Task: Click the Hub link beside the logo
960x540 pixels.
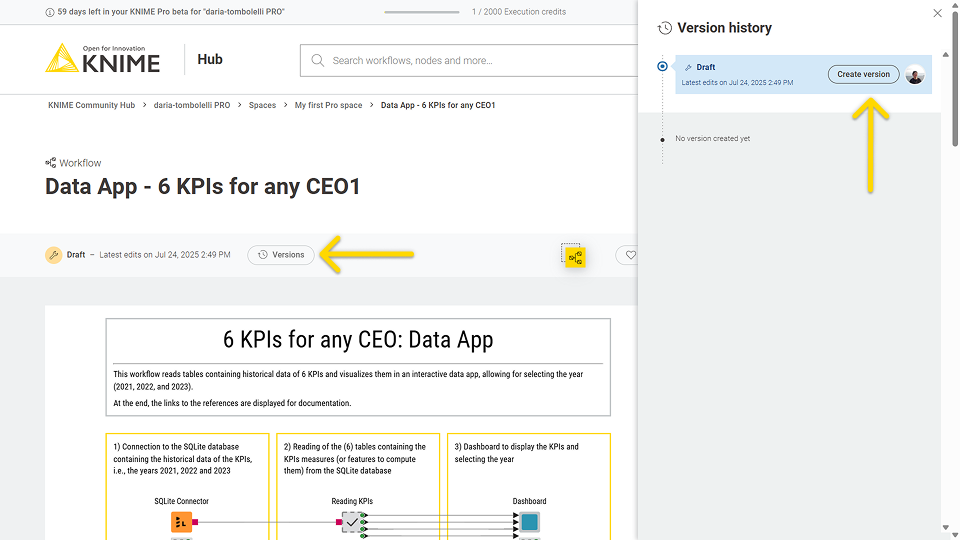Action: pos(210,59)
